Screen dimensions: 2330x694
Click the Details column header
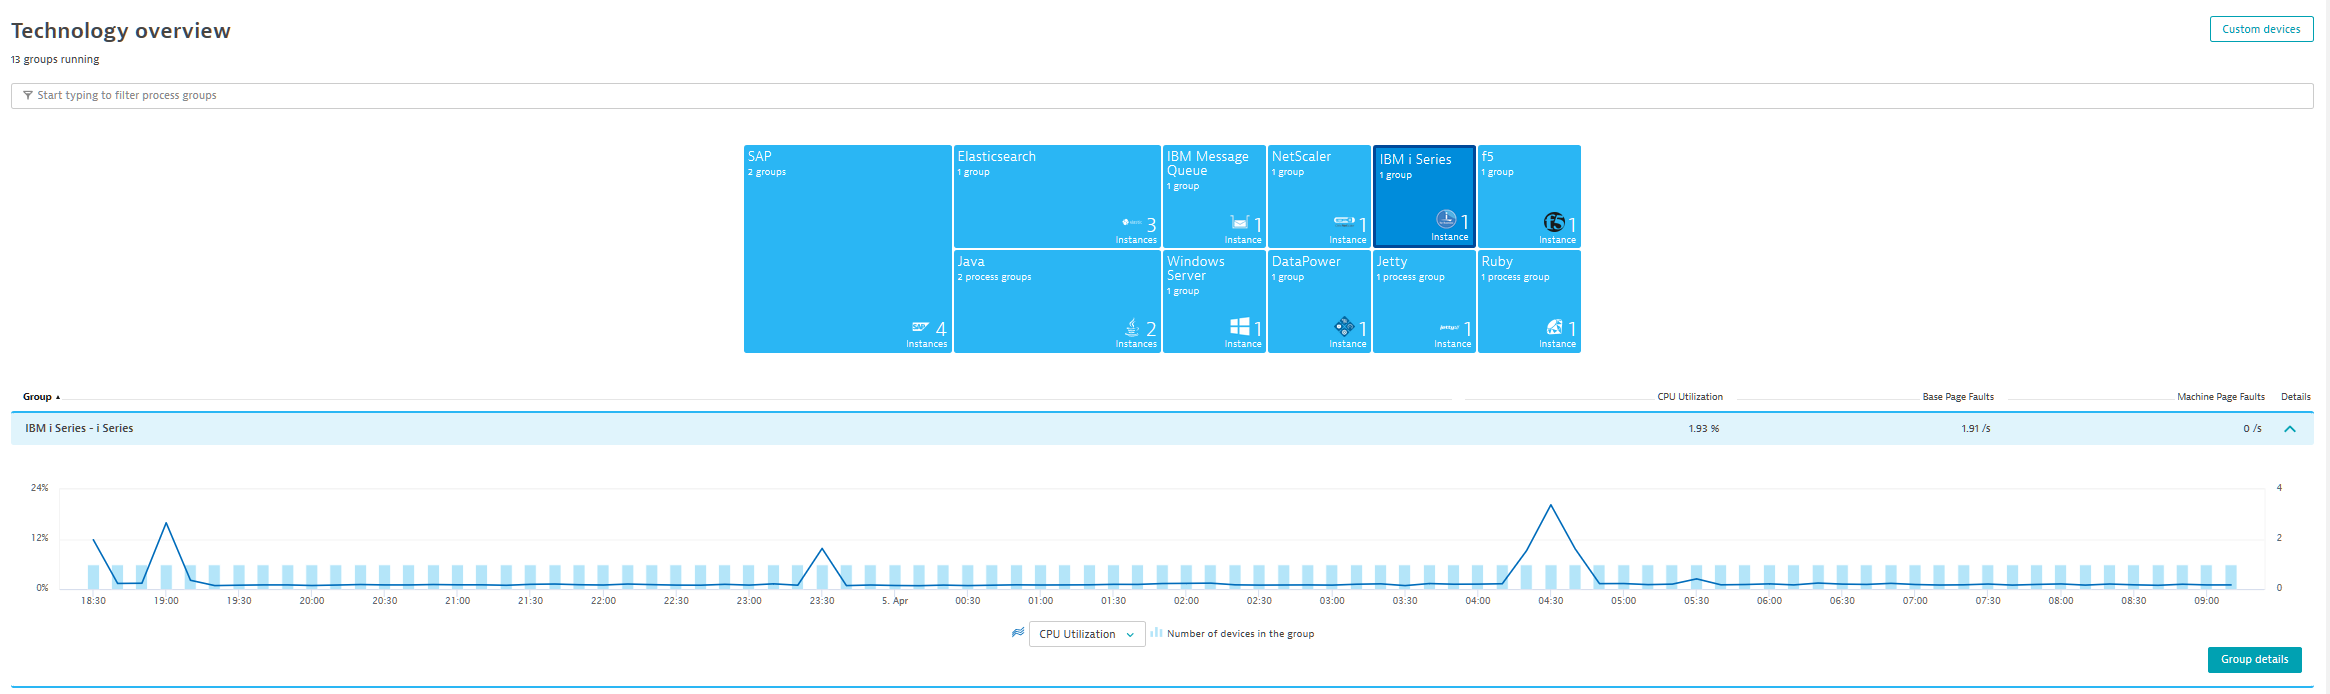pyautogui.click(x=2295, y=397)
